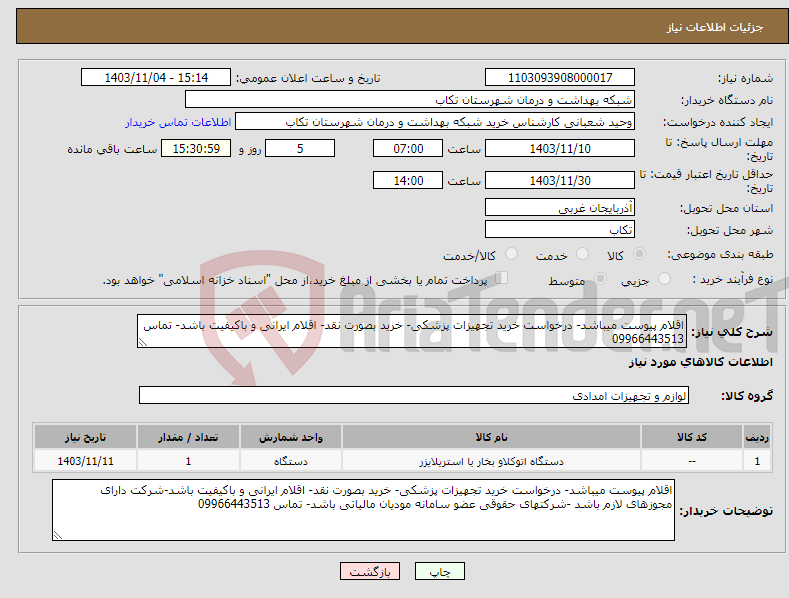Click the price validity date 1403/11/30
This screenshot has width=789, height=598.
[x=560, y=180]
